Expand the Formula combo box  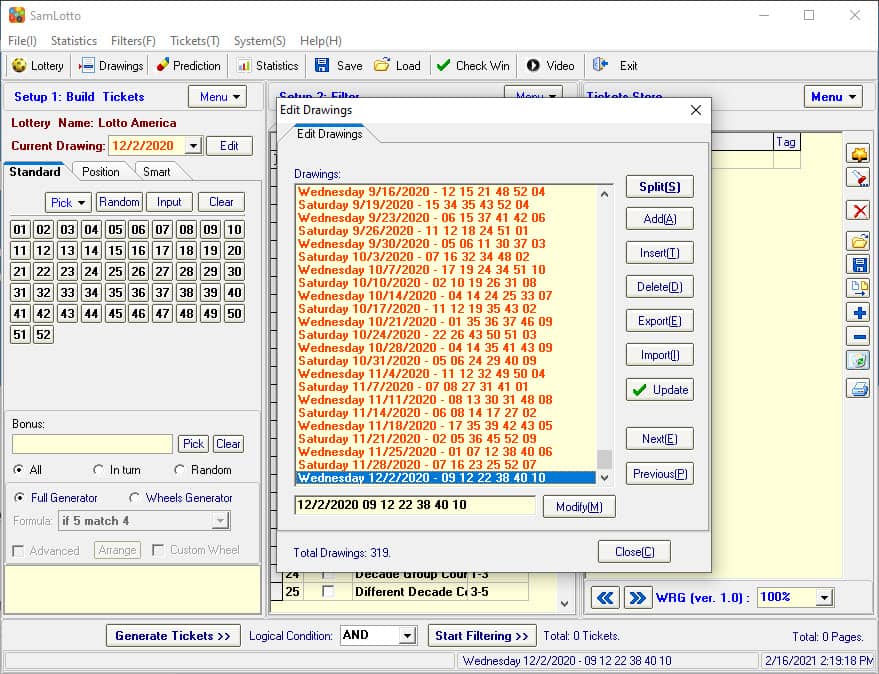tap(220, 521)
